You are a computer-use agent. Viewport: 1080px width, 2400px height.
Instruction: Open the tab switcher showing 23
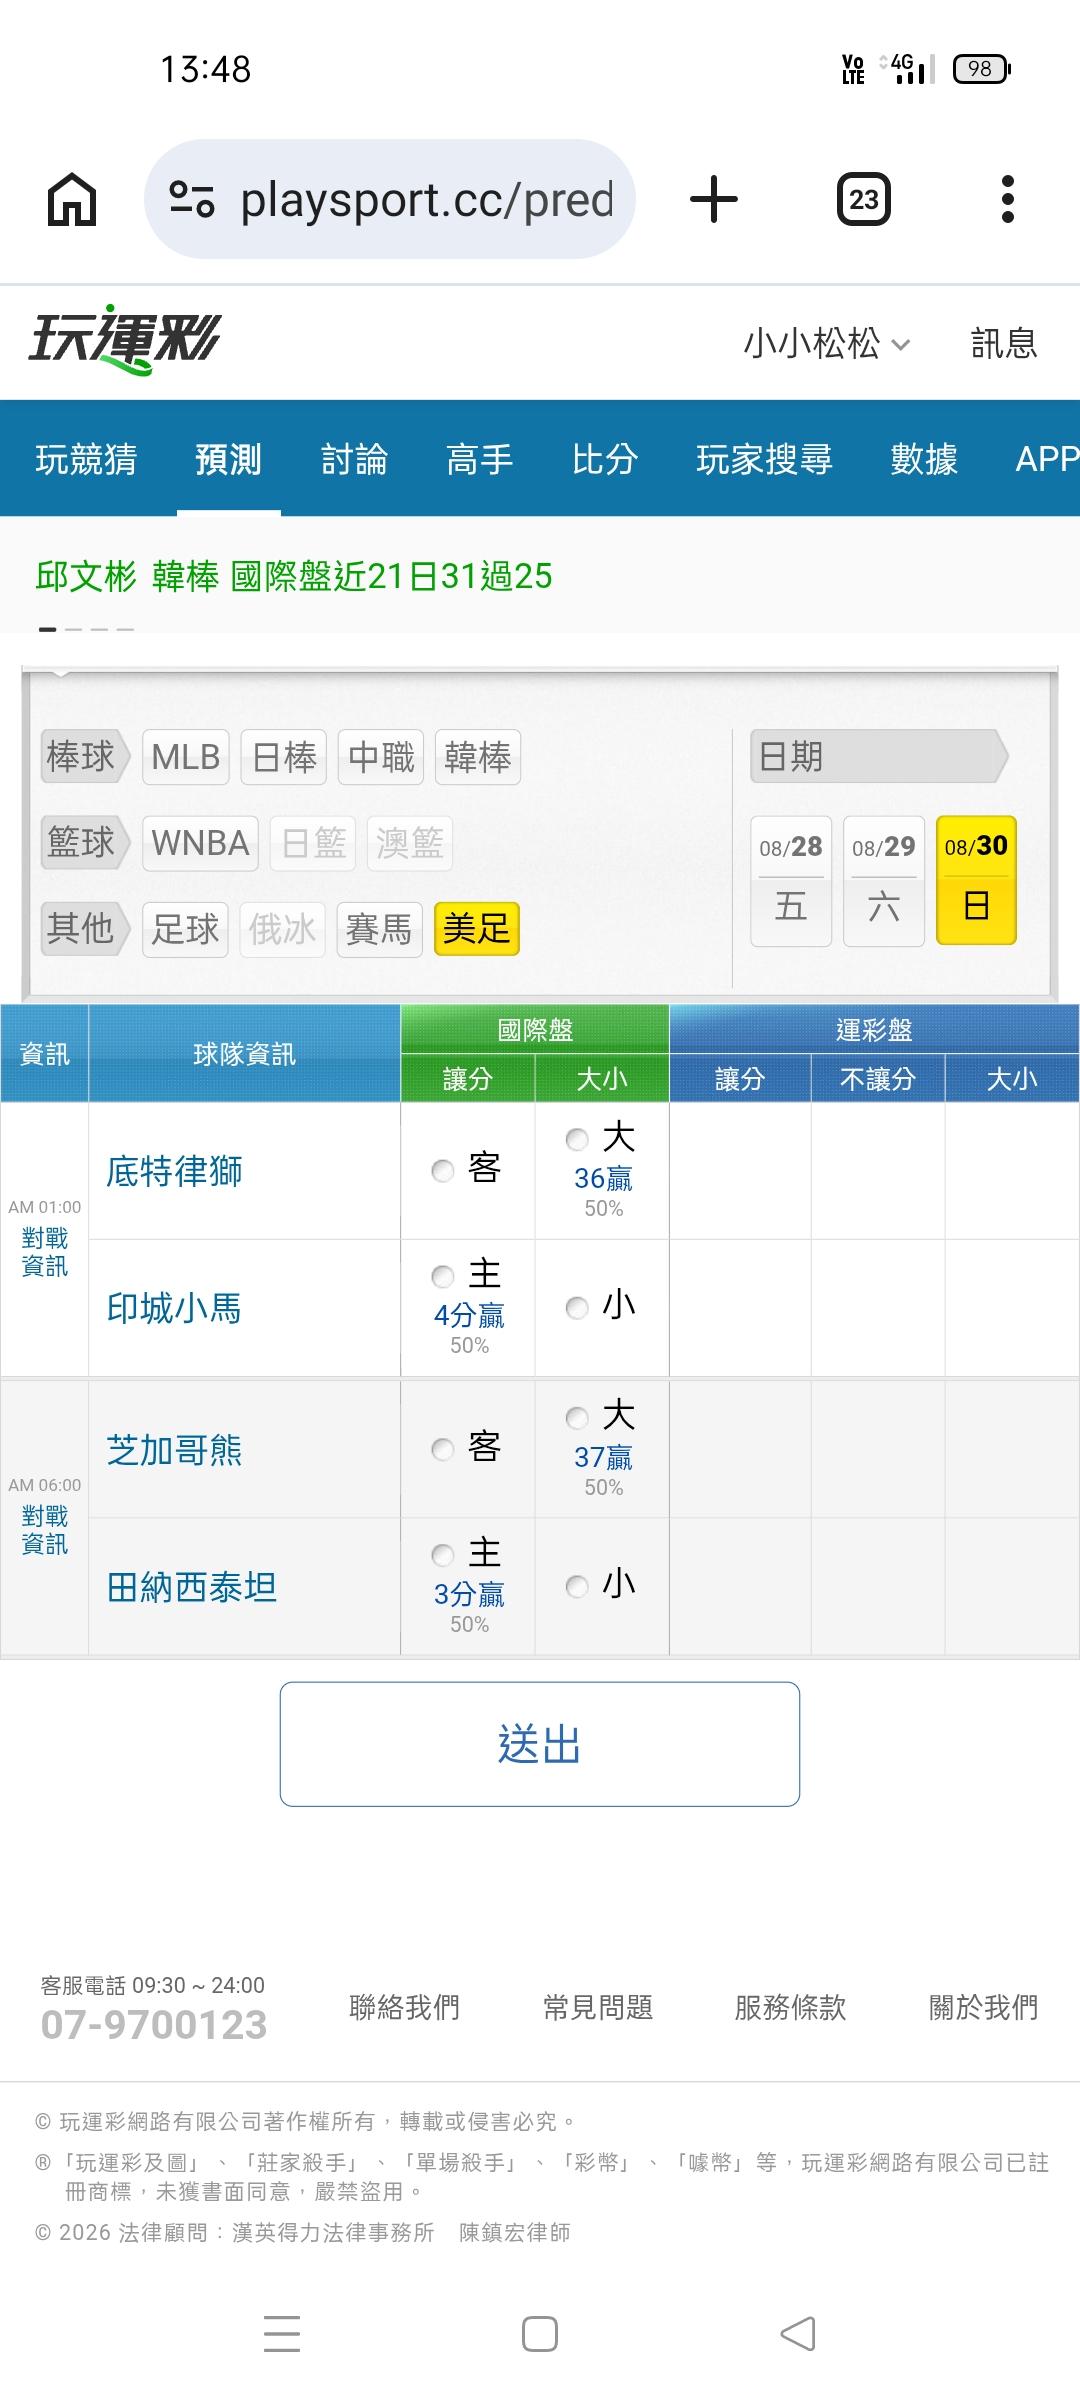[863, 199]
